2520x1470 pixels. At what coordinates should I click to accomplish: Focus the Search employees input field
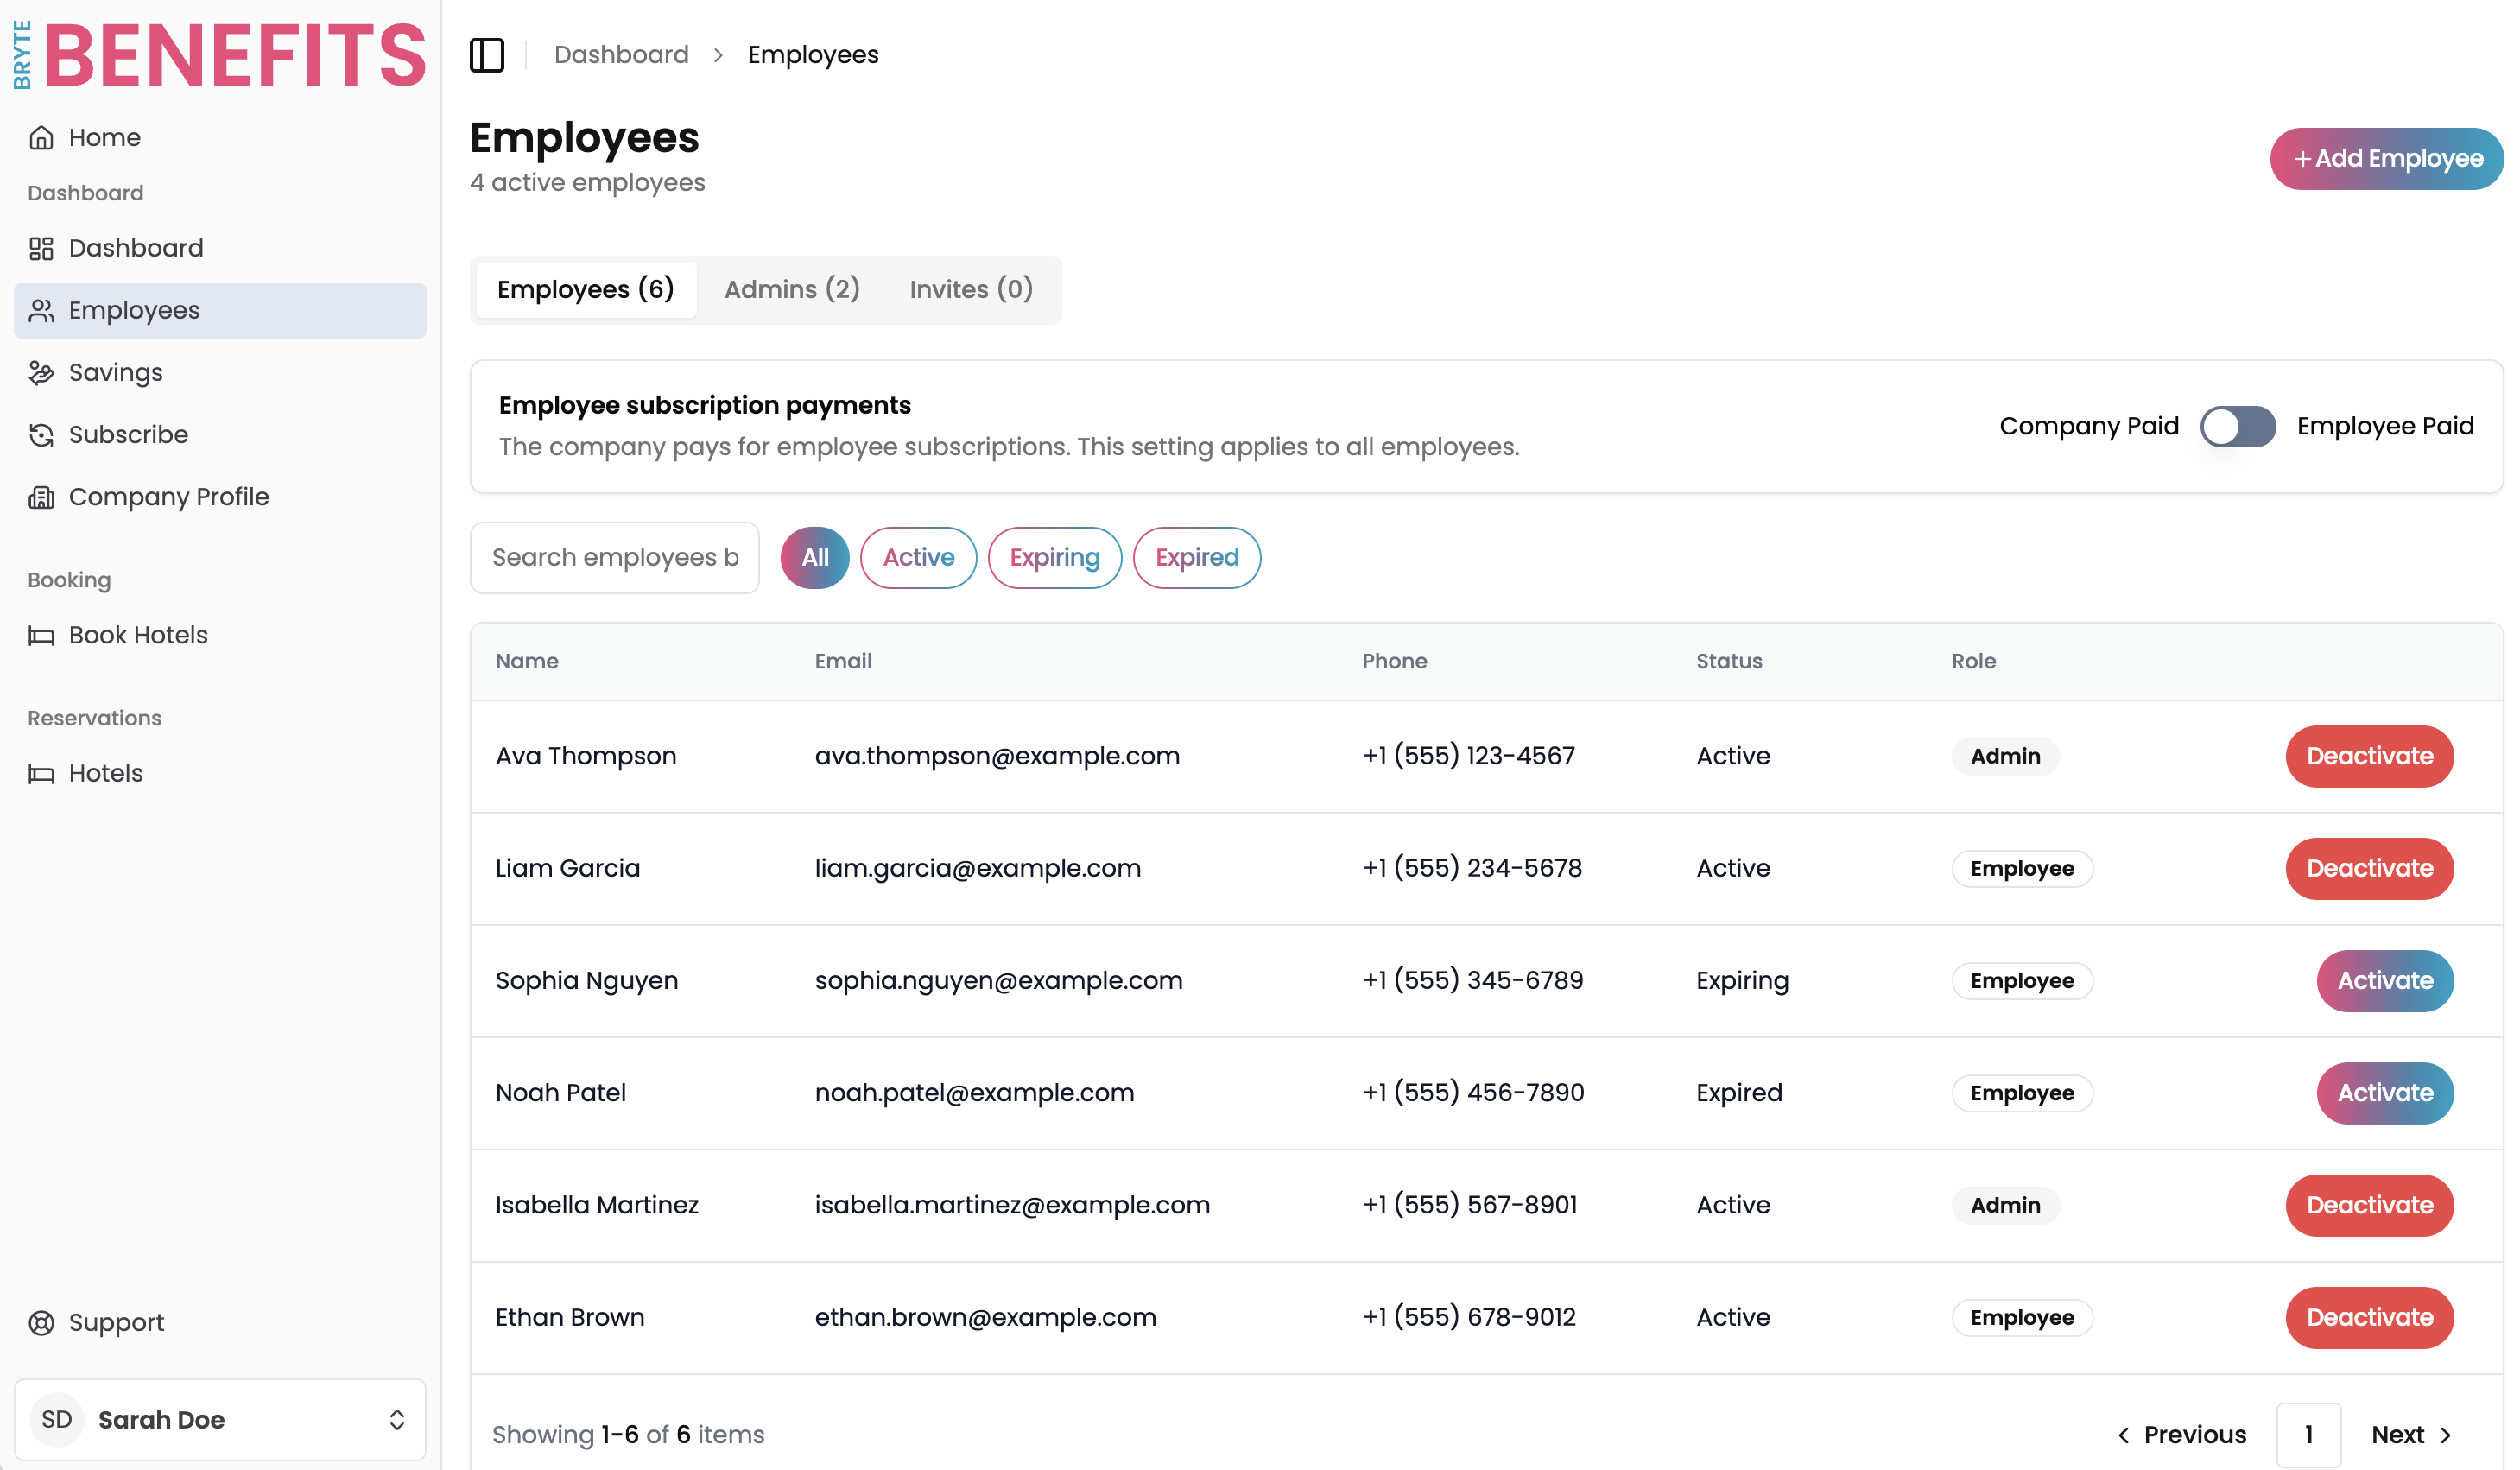(614, 558)
